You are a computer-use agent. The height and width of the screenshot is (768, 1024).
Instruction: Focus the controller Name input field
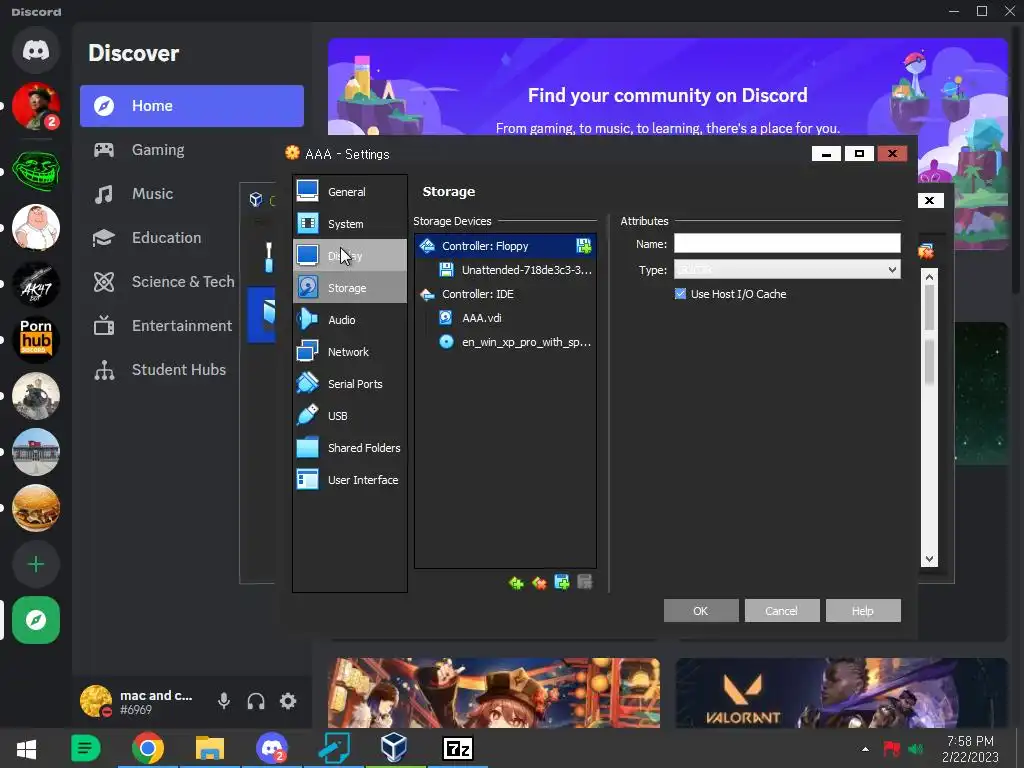(x=787, y=244)
